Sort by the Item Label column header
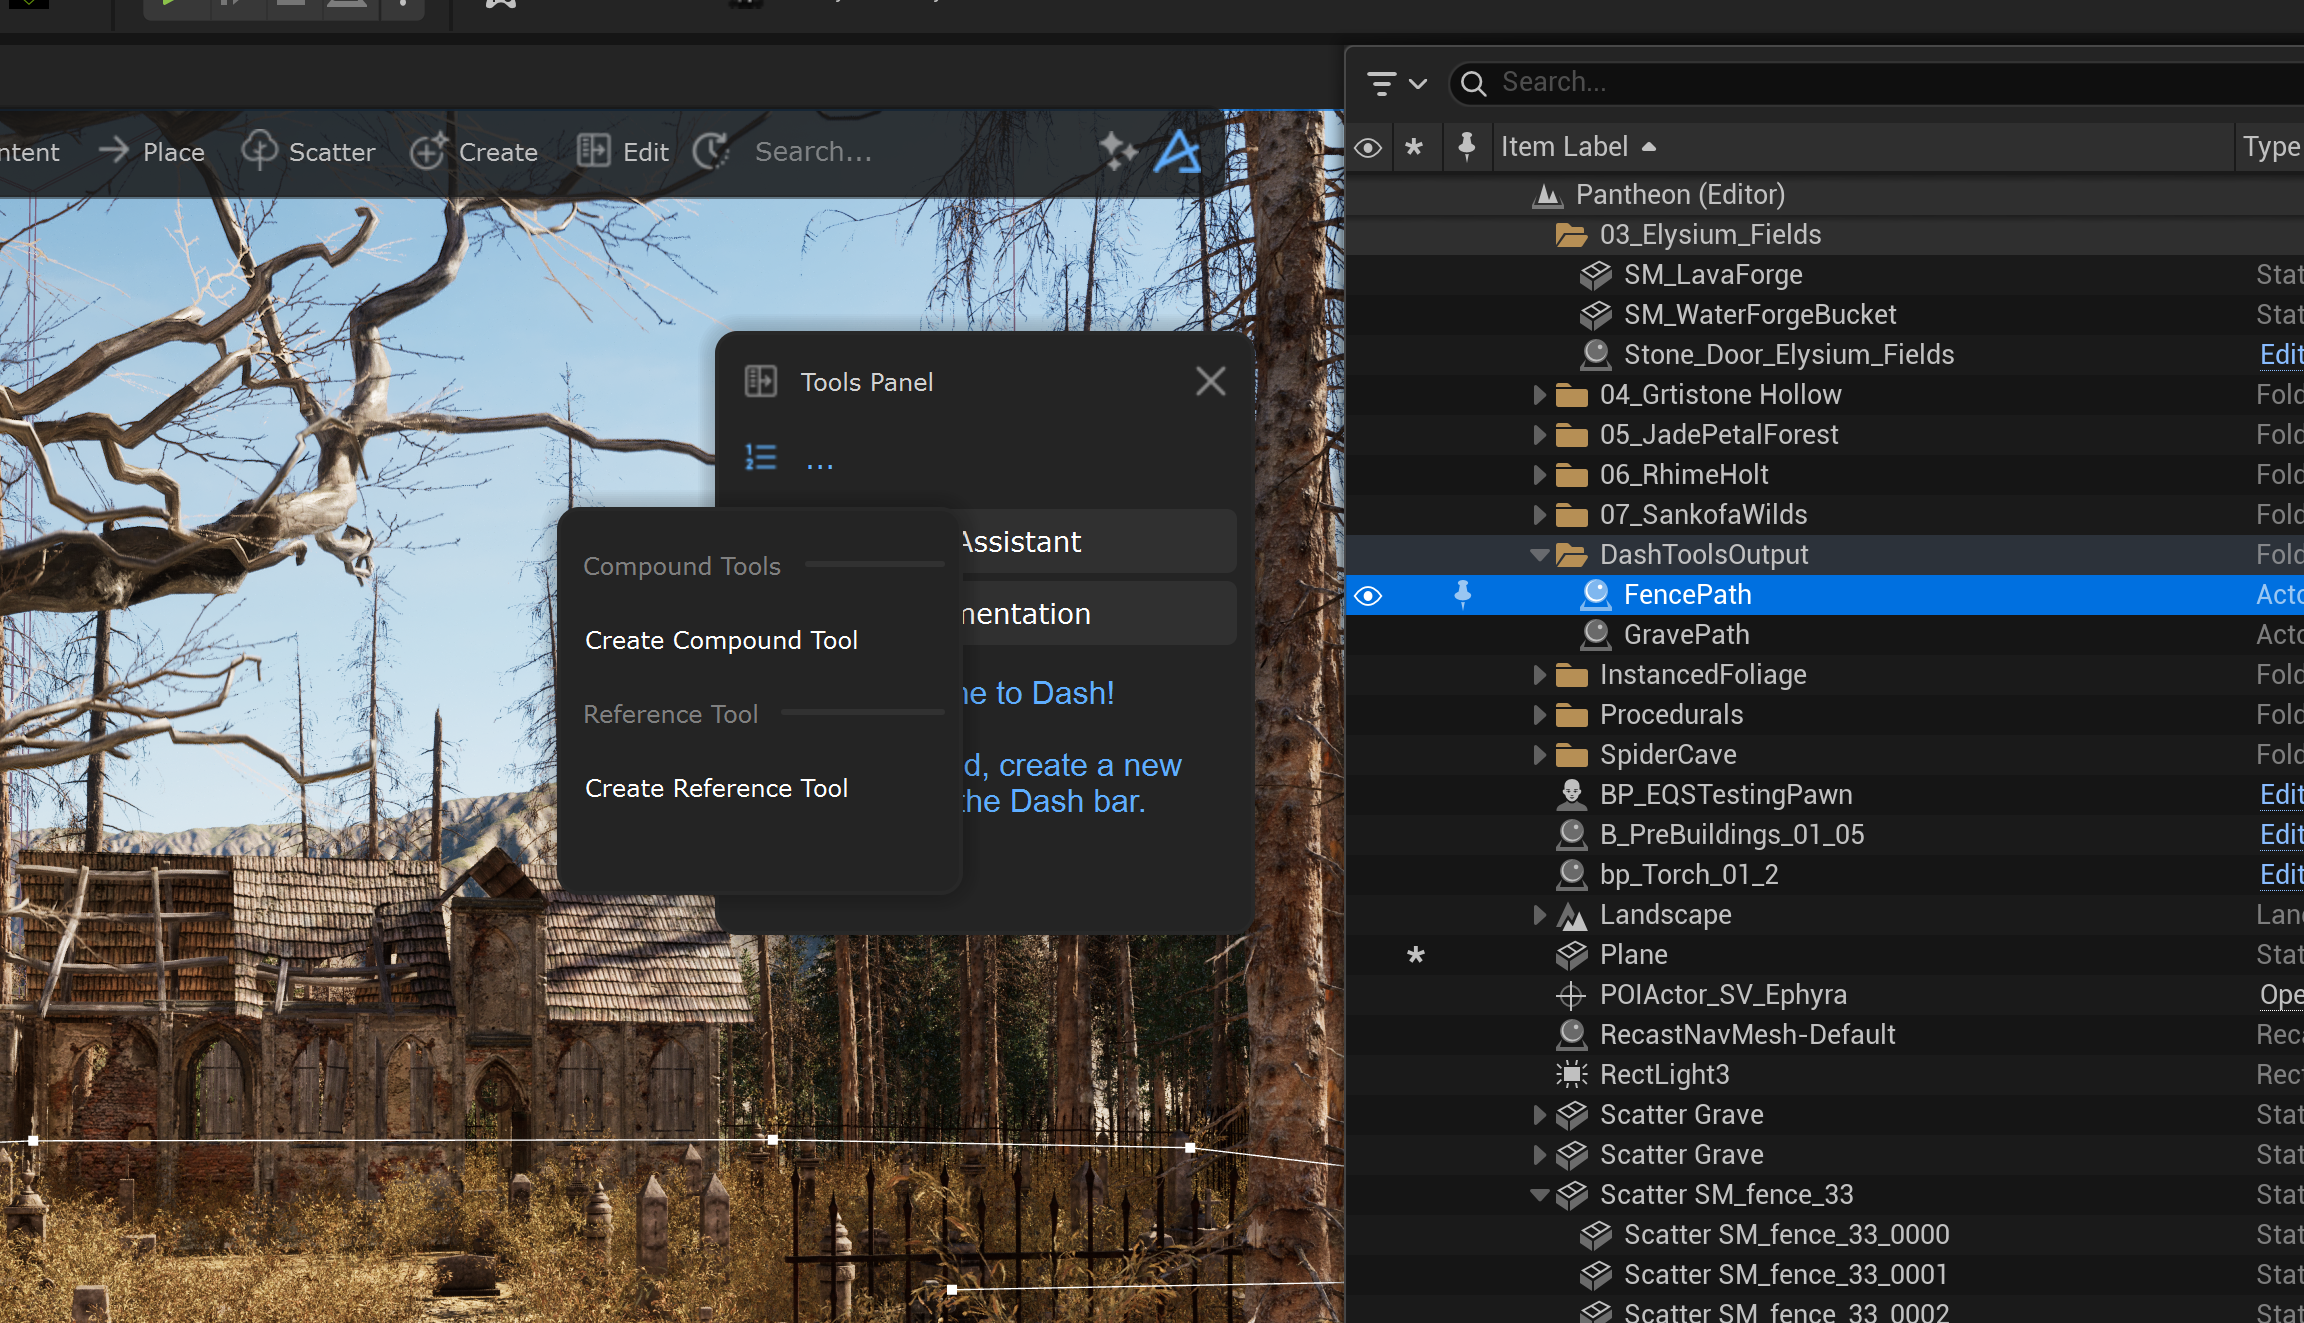Viewport: 2304px width, 1323px height. coord(1565,147)
